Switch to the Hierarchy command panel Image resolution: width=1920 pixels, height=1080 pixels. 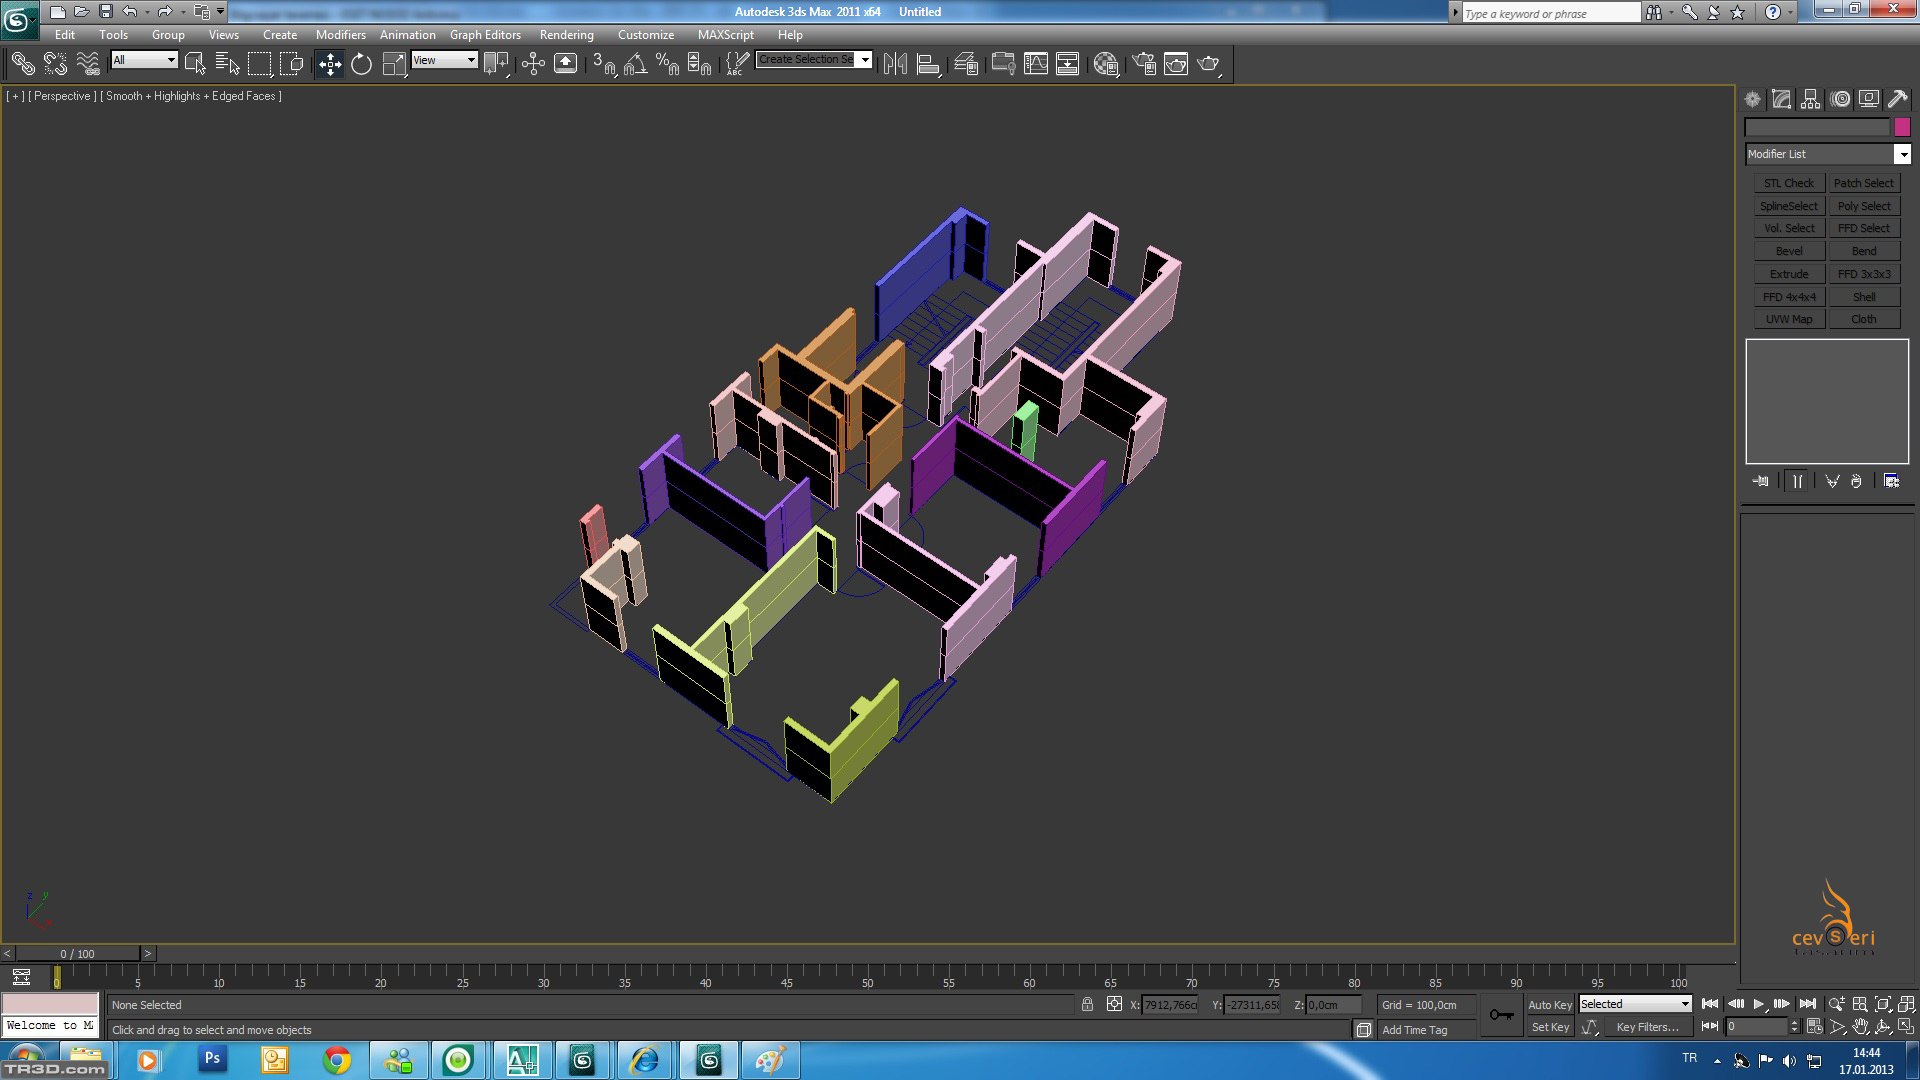(x=1810, y=99)
